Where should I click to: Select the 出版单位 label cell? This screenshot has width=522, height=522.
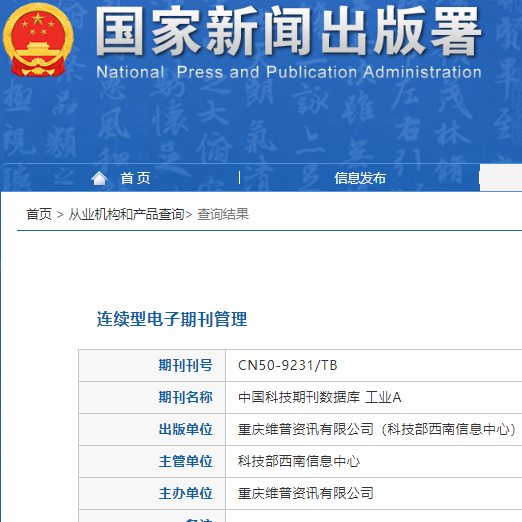(152, 429)
